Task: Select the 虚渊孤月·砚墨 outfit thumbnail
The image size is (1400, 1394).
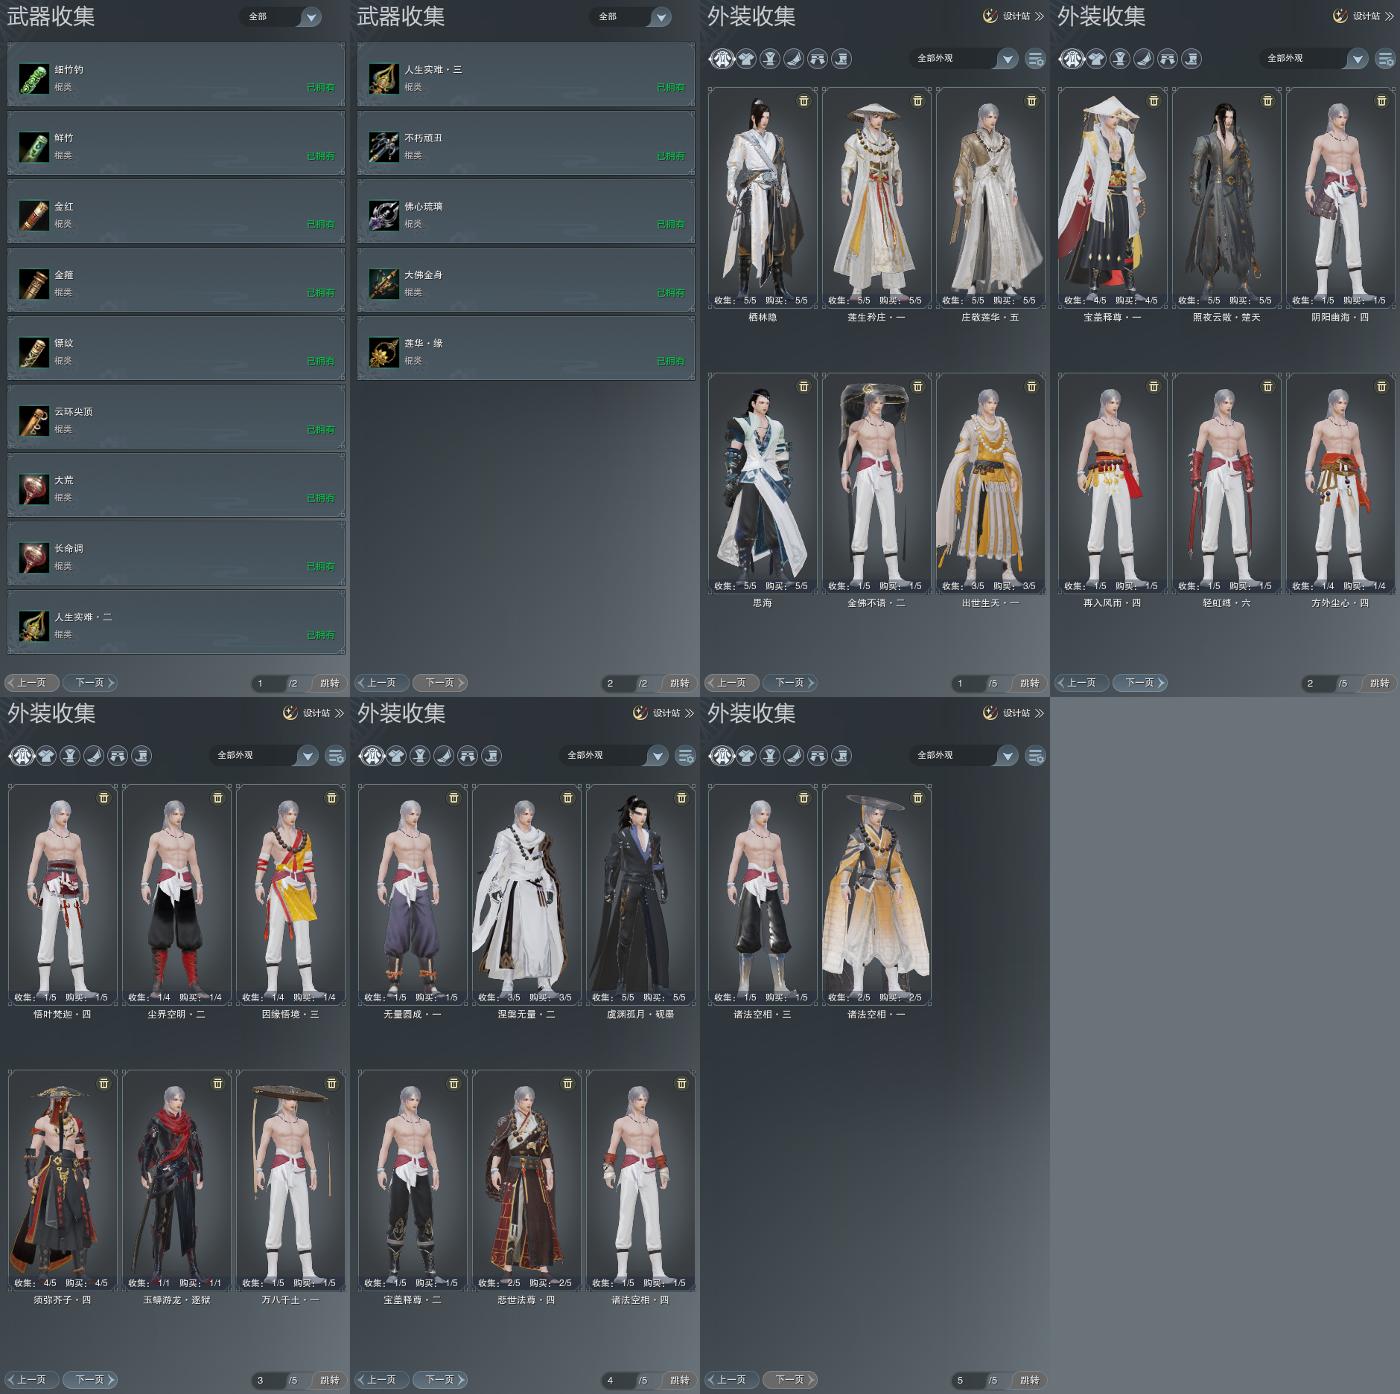Action: [641, 896]
